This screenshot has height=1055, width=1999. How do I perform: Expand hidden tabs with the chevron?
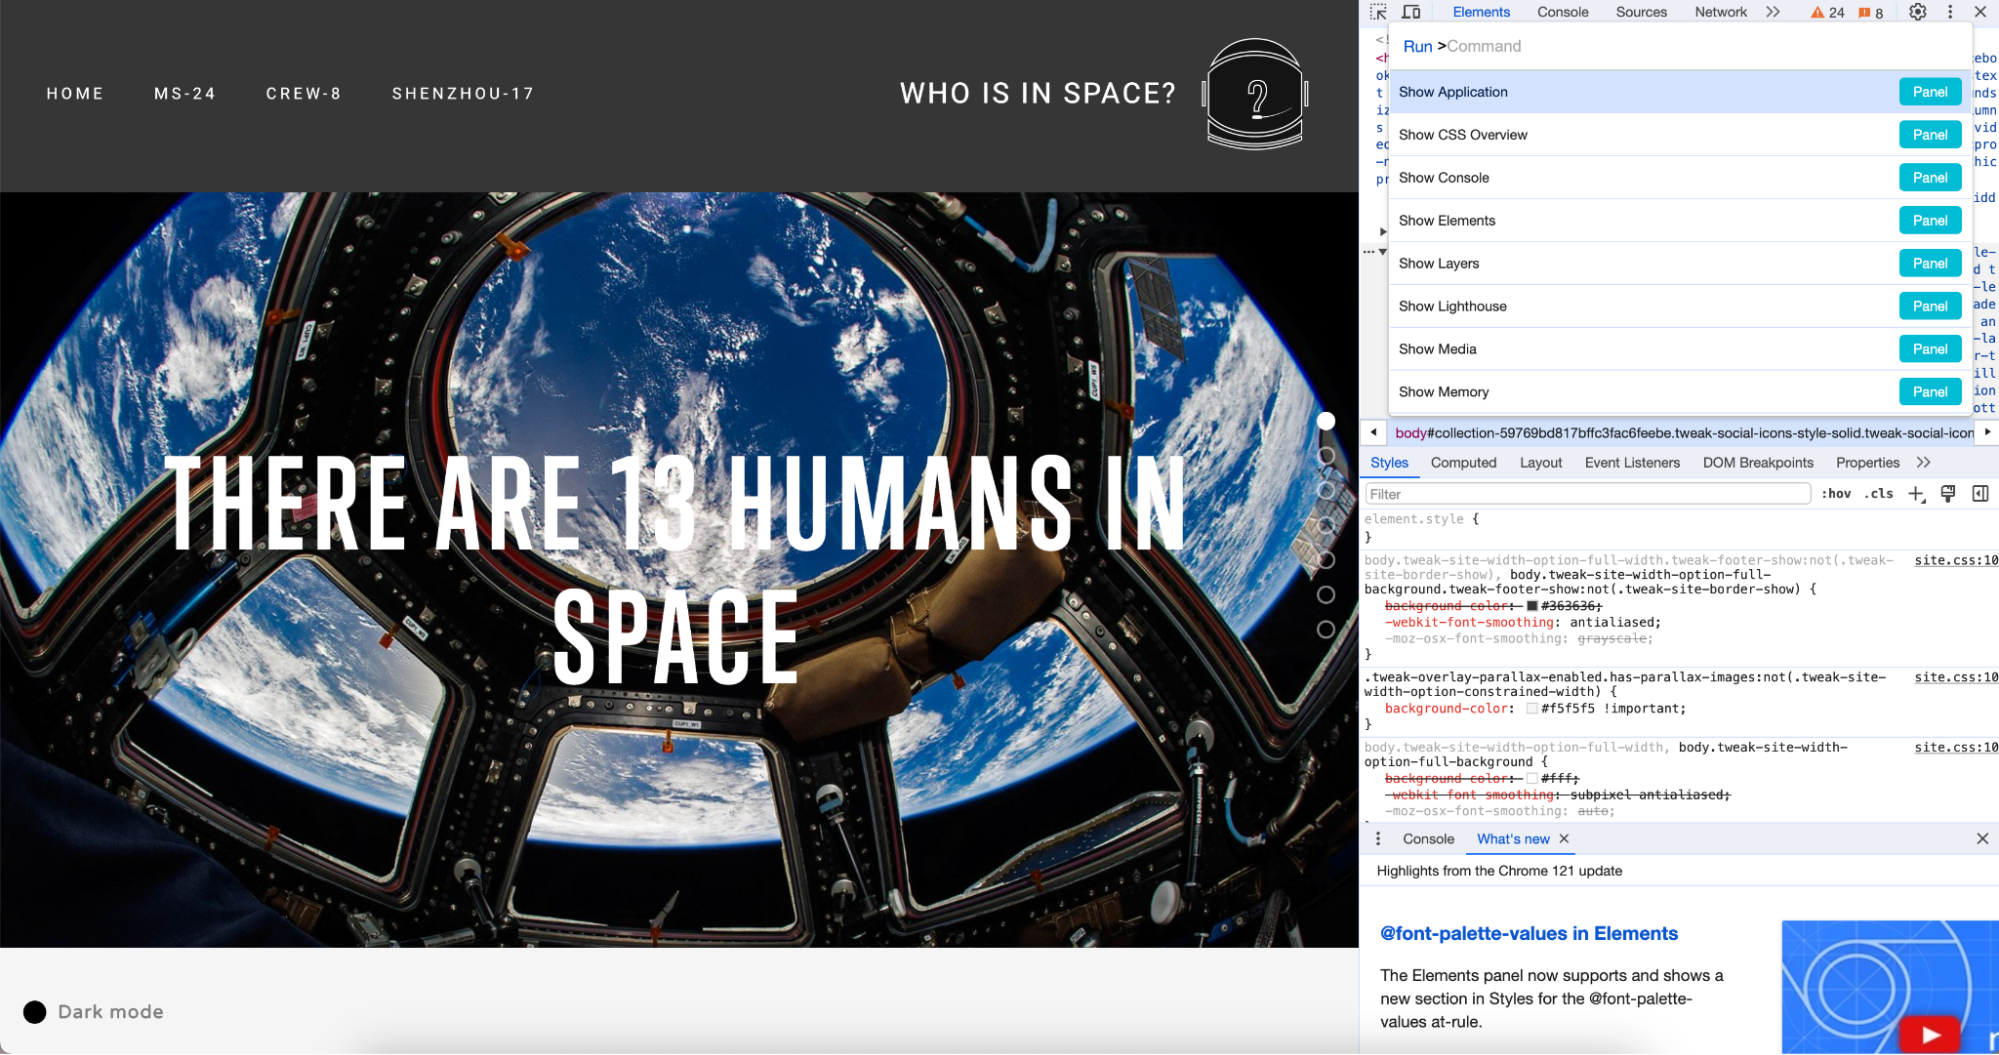(x=1773, y=12)
